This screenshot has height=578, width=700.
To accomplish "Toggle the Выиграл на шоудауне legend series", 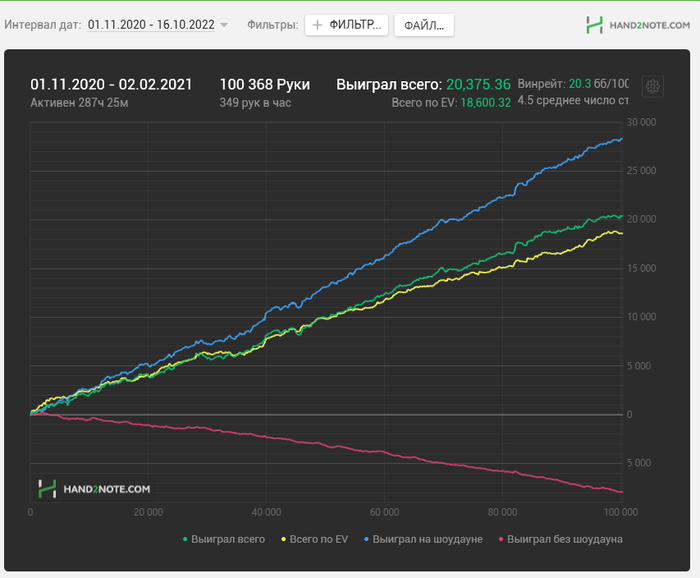I will click(x=423, y=539).
